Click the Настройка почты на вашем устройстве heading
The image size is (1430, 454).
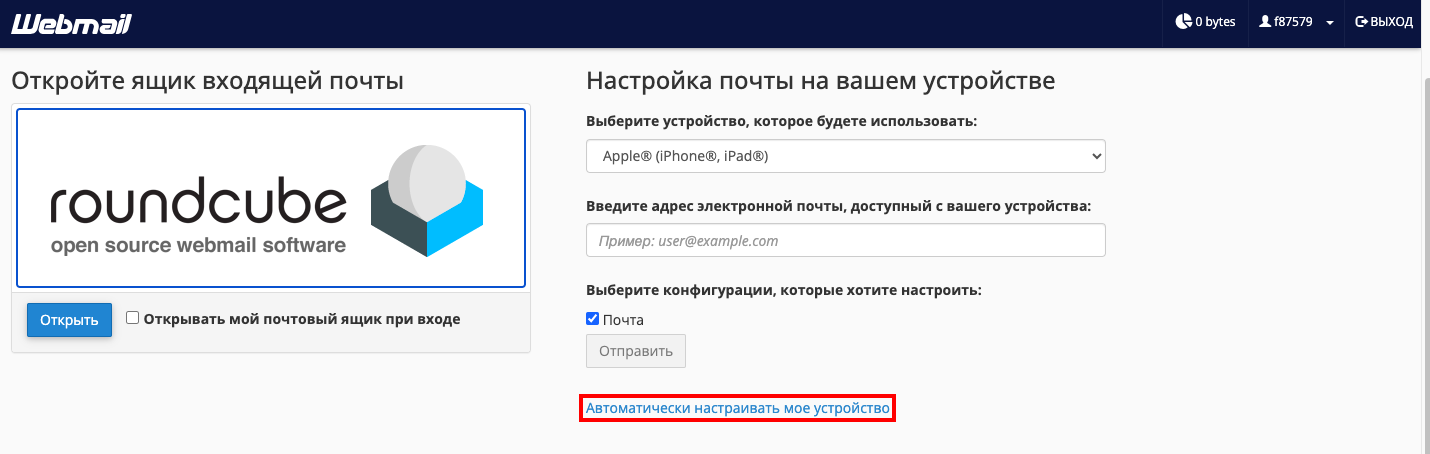pos(820,81)
